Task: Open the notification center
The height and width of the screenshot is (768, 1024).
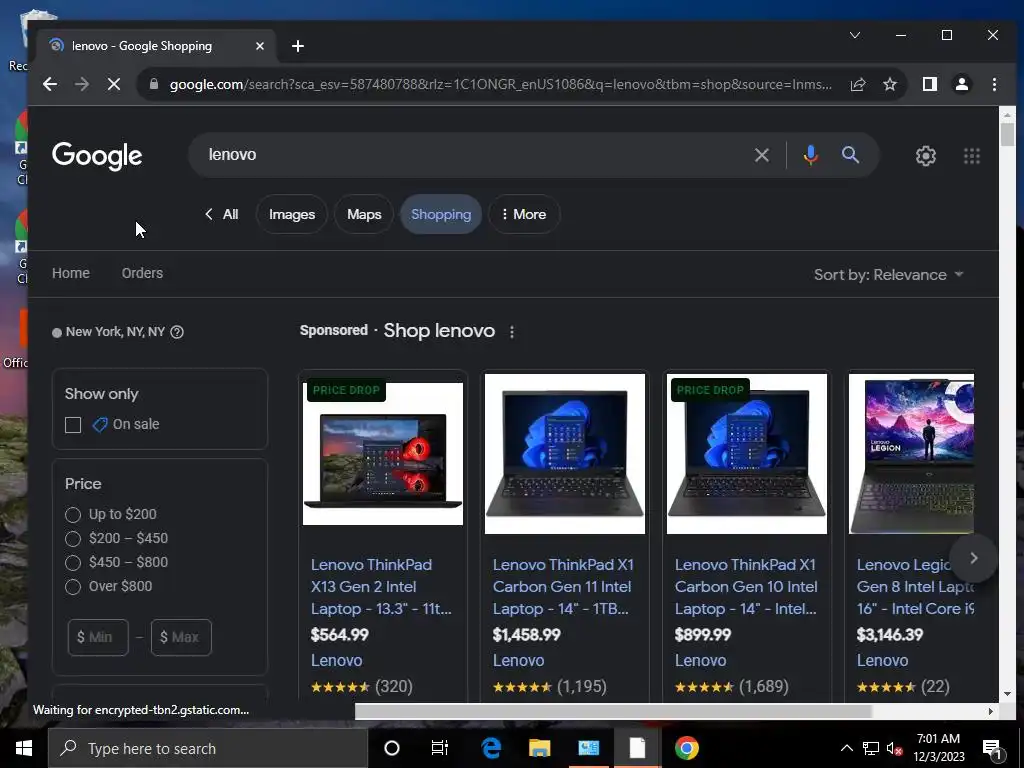Action: click(993, 749)
